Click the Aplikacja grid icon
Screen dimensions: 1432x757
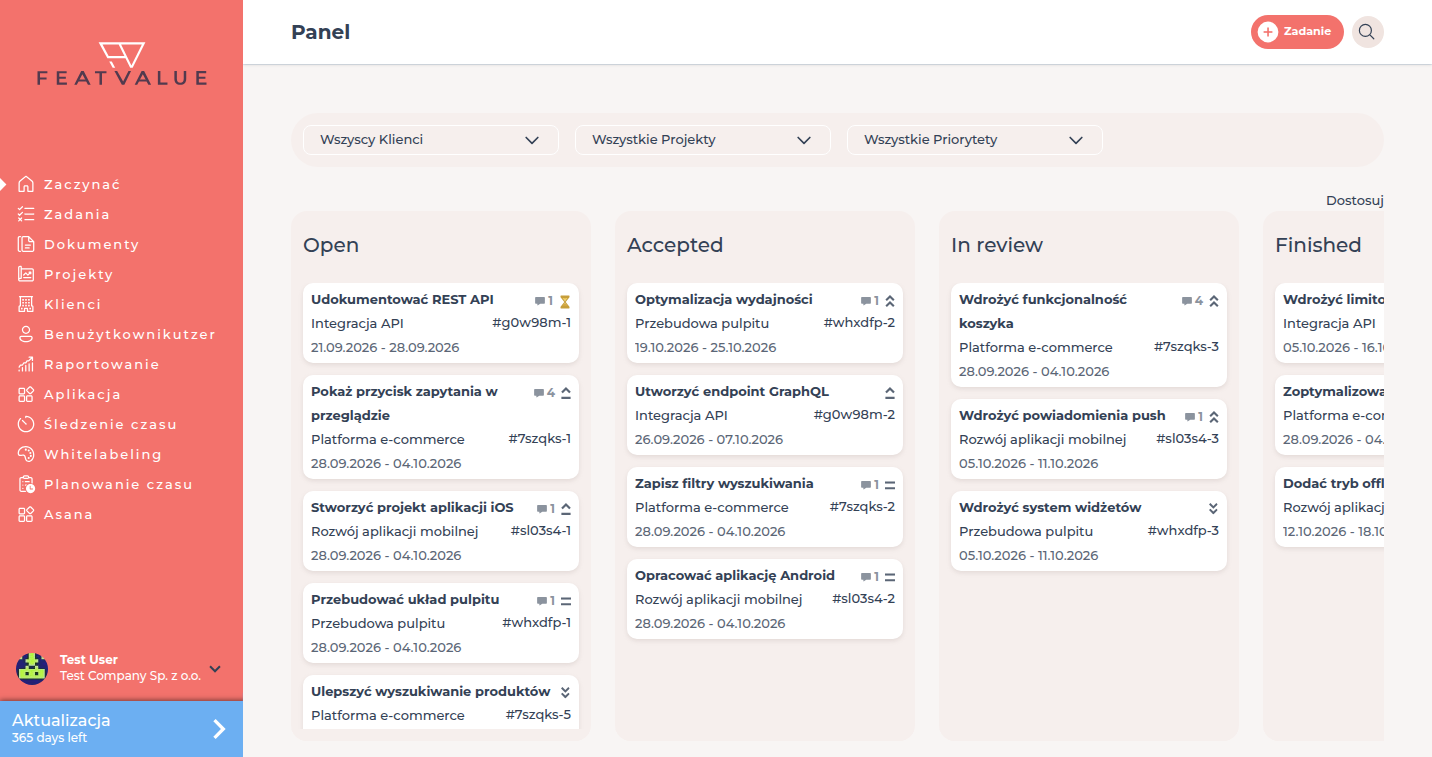point(26,394)
